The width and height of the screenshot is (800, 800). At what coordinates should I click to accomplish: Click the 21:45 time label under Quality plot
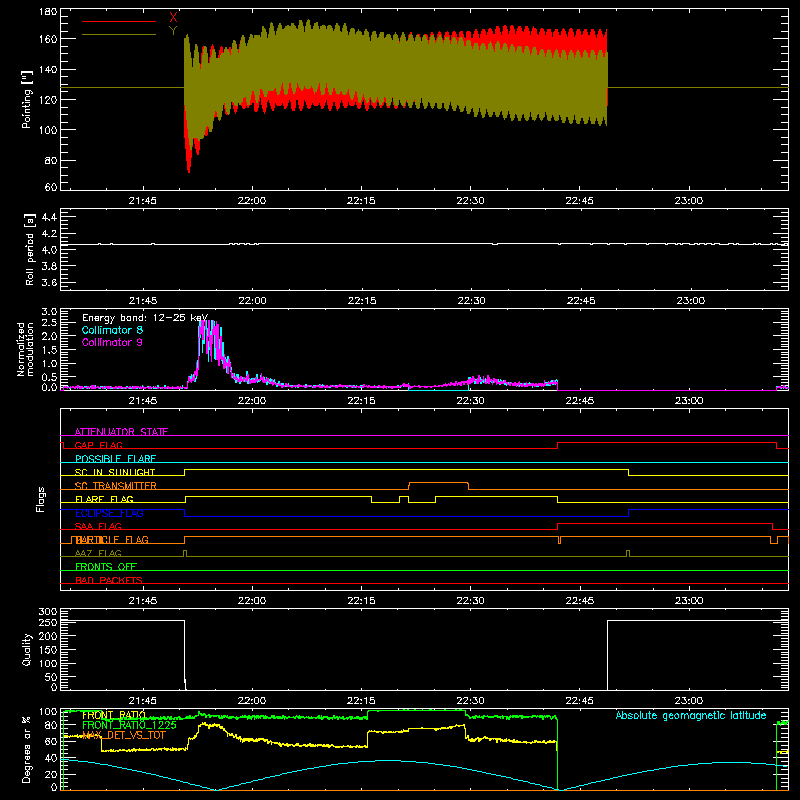(142, 701)
